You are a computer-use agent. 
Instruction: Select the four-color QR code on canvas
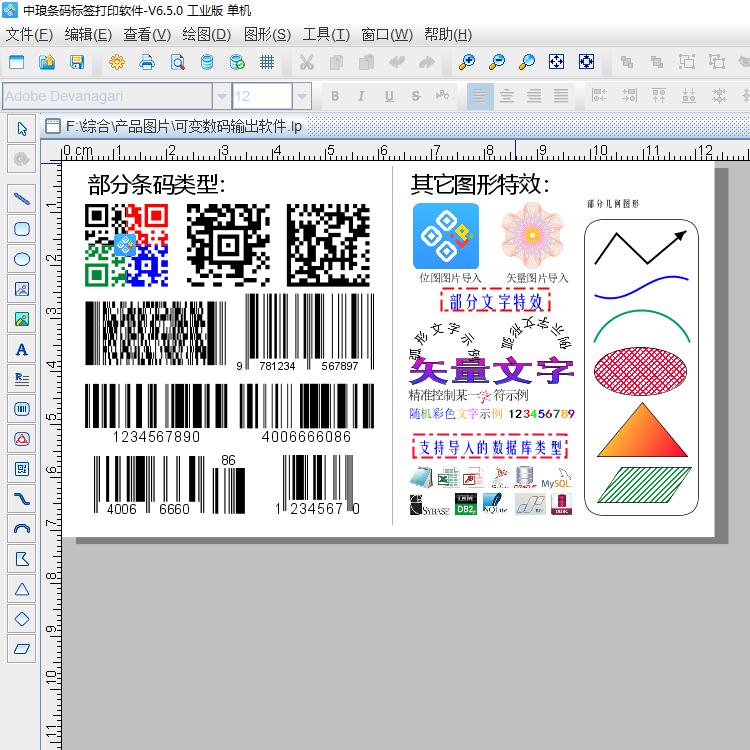tap(126, 245)
